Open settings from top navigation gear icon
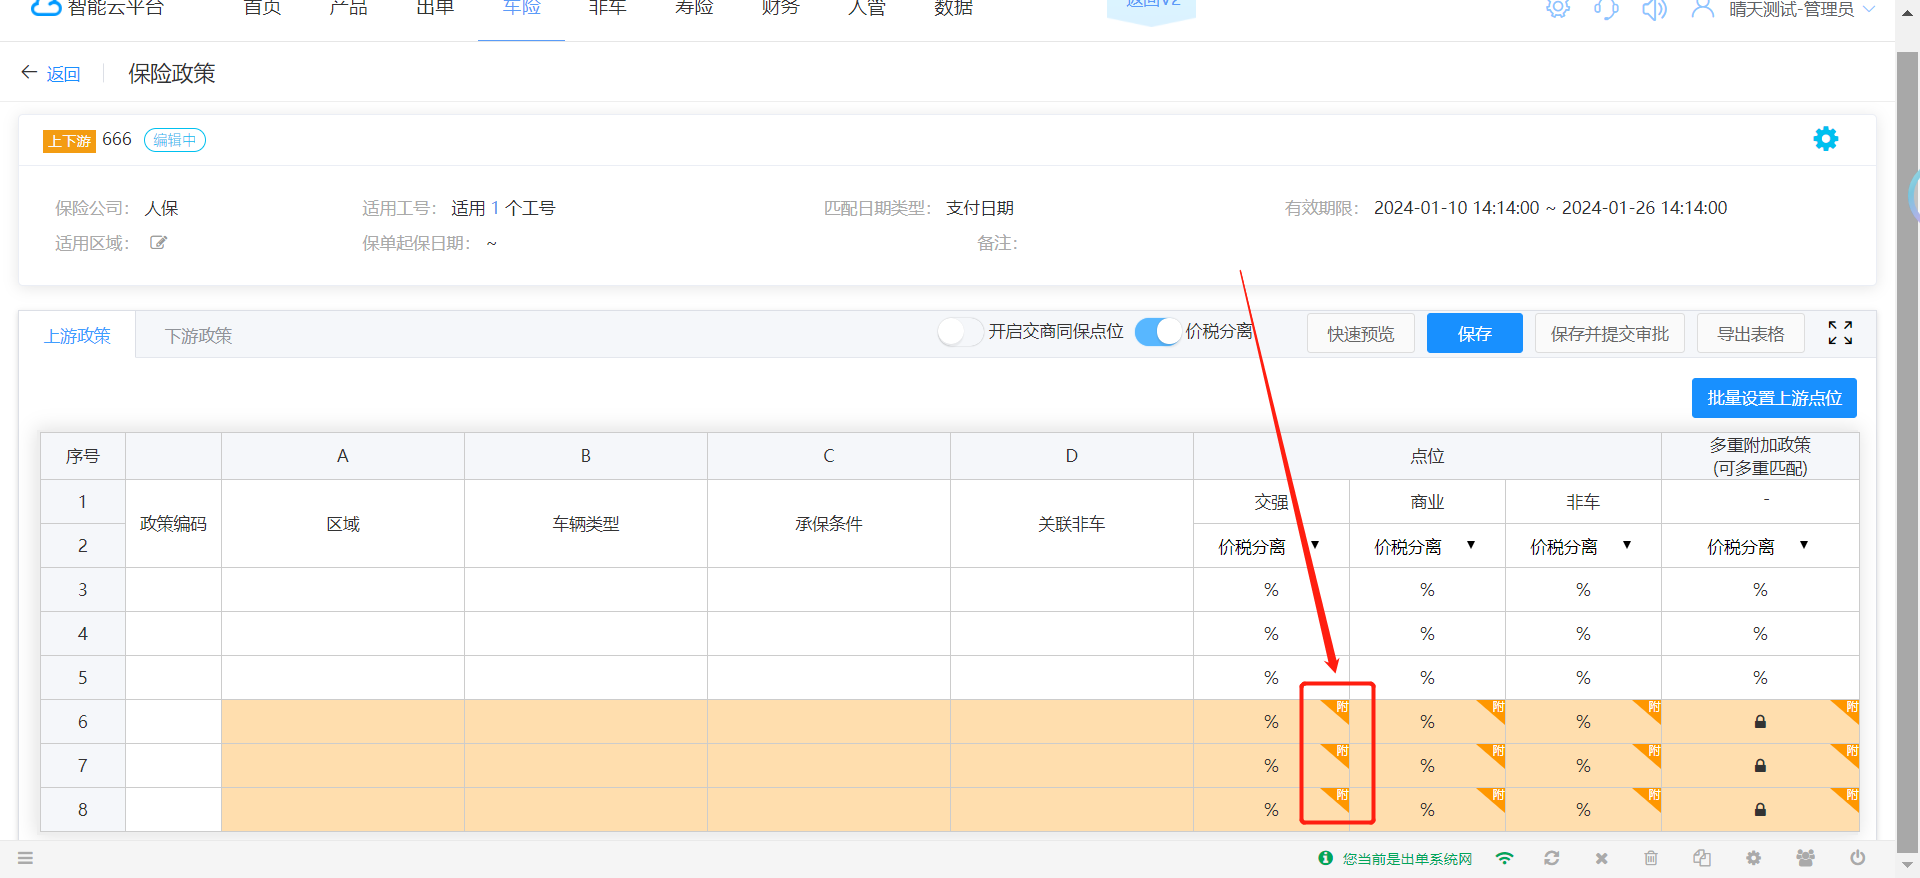The image size is (1920, 878). tap(1558, 9)
